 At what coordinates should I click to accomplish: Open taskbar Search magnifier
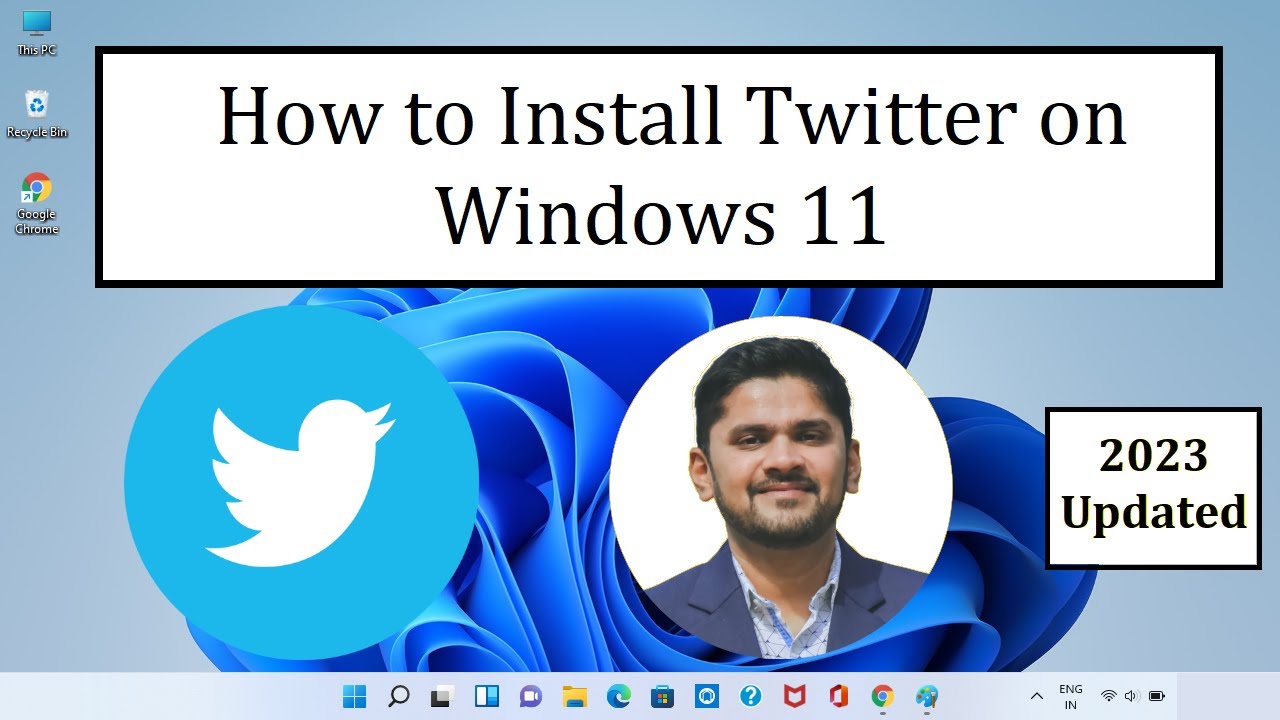click(x=398, y=696)
